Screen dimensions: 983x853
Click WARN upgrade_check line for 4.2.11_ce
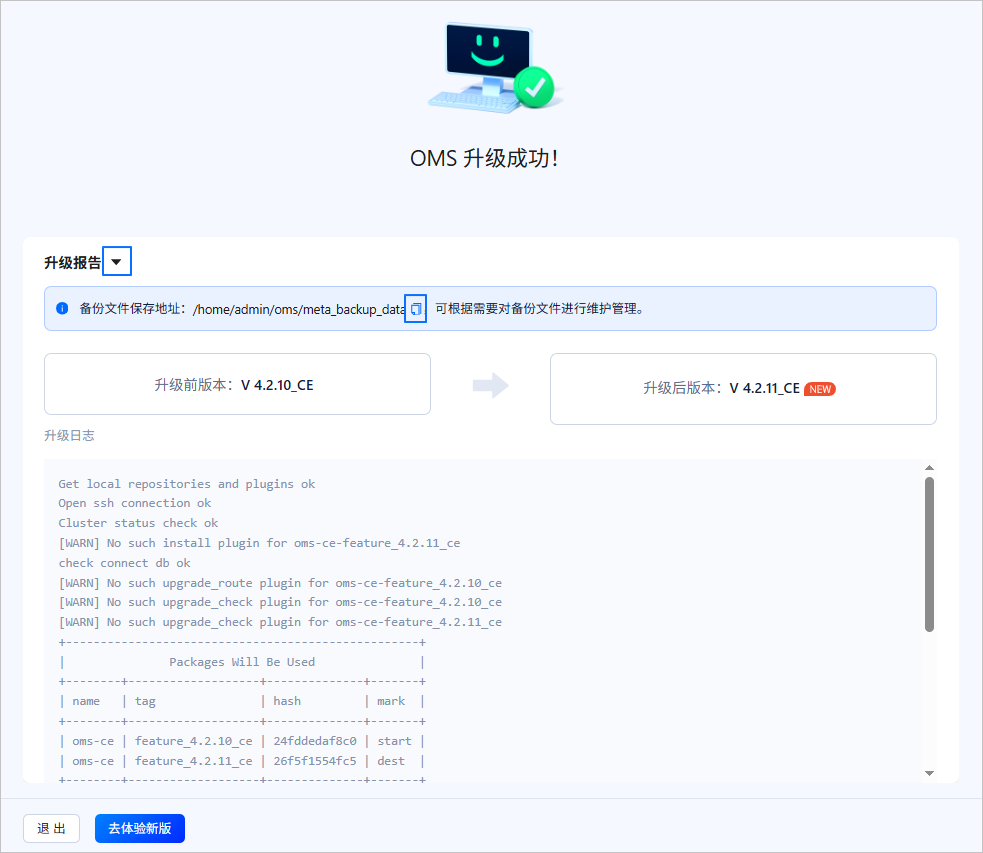(x=280, y=622)
